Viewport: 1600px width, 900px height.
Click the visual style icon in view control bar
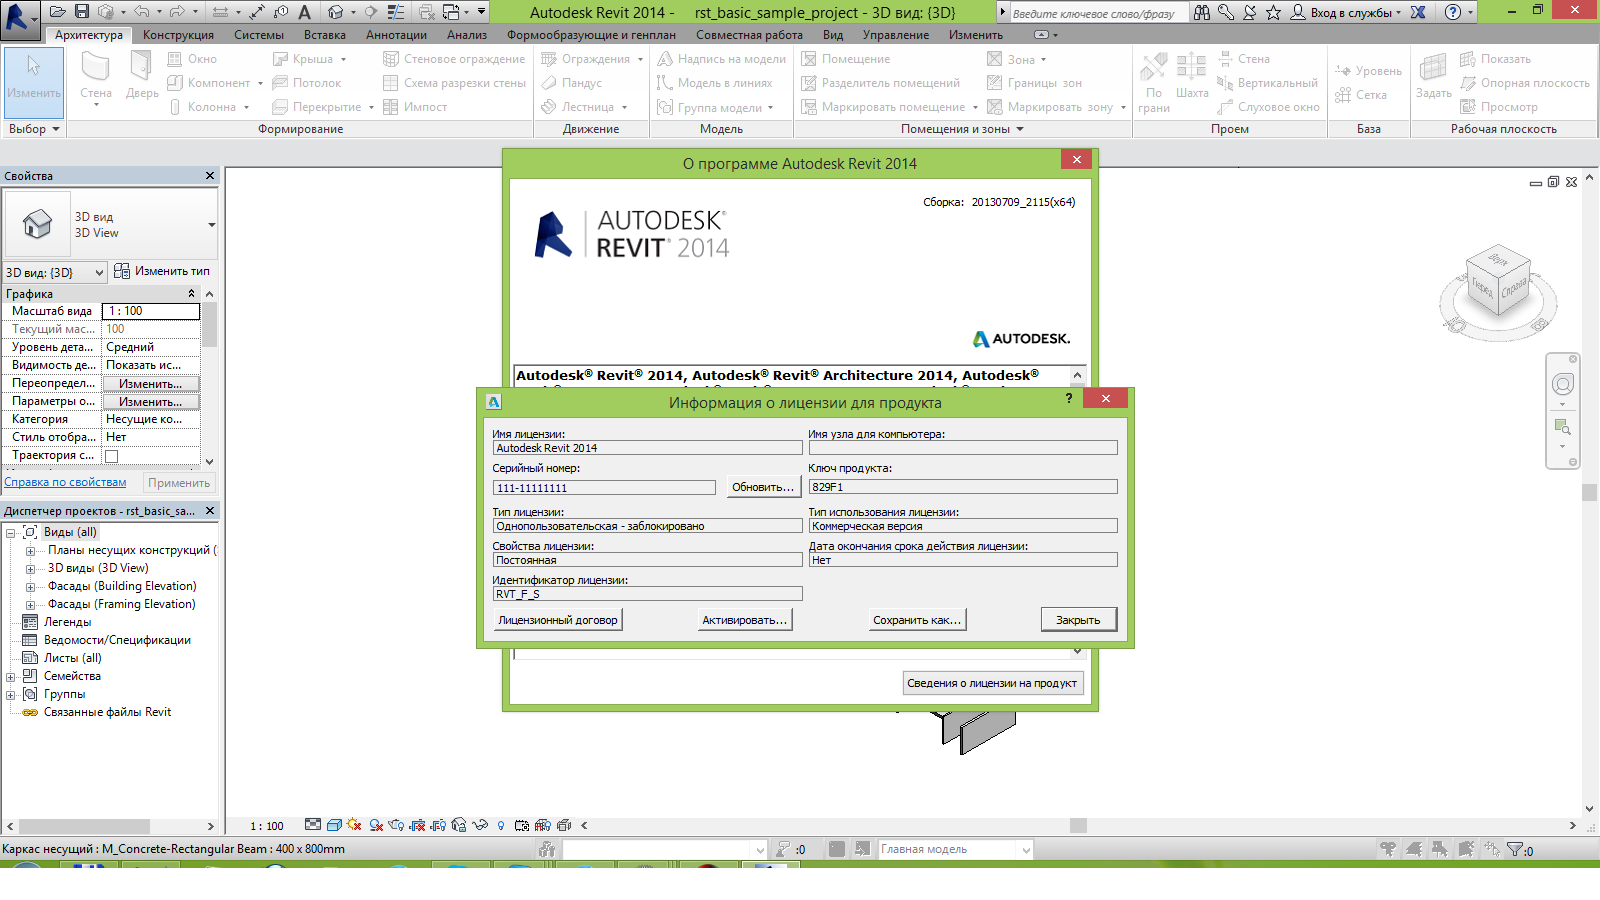pos(335,825)
